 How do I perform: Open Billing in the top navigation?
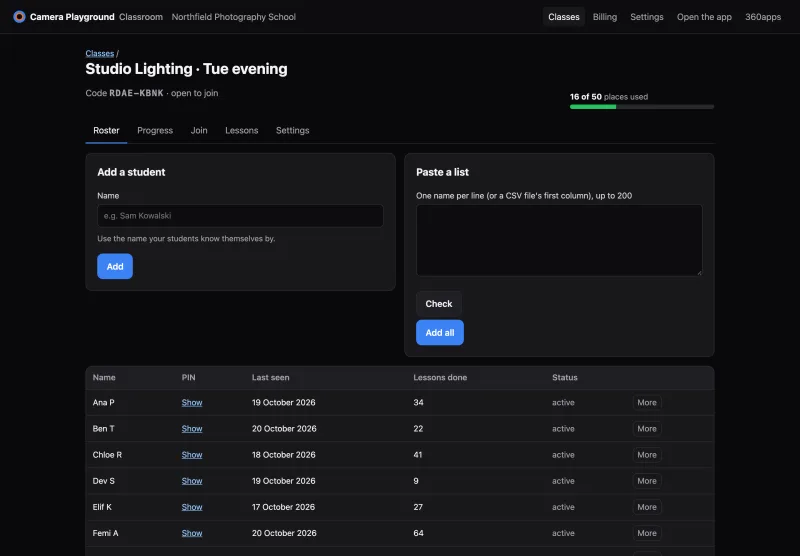tap(605, 17)
